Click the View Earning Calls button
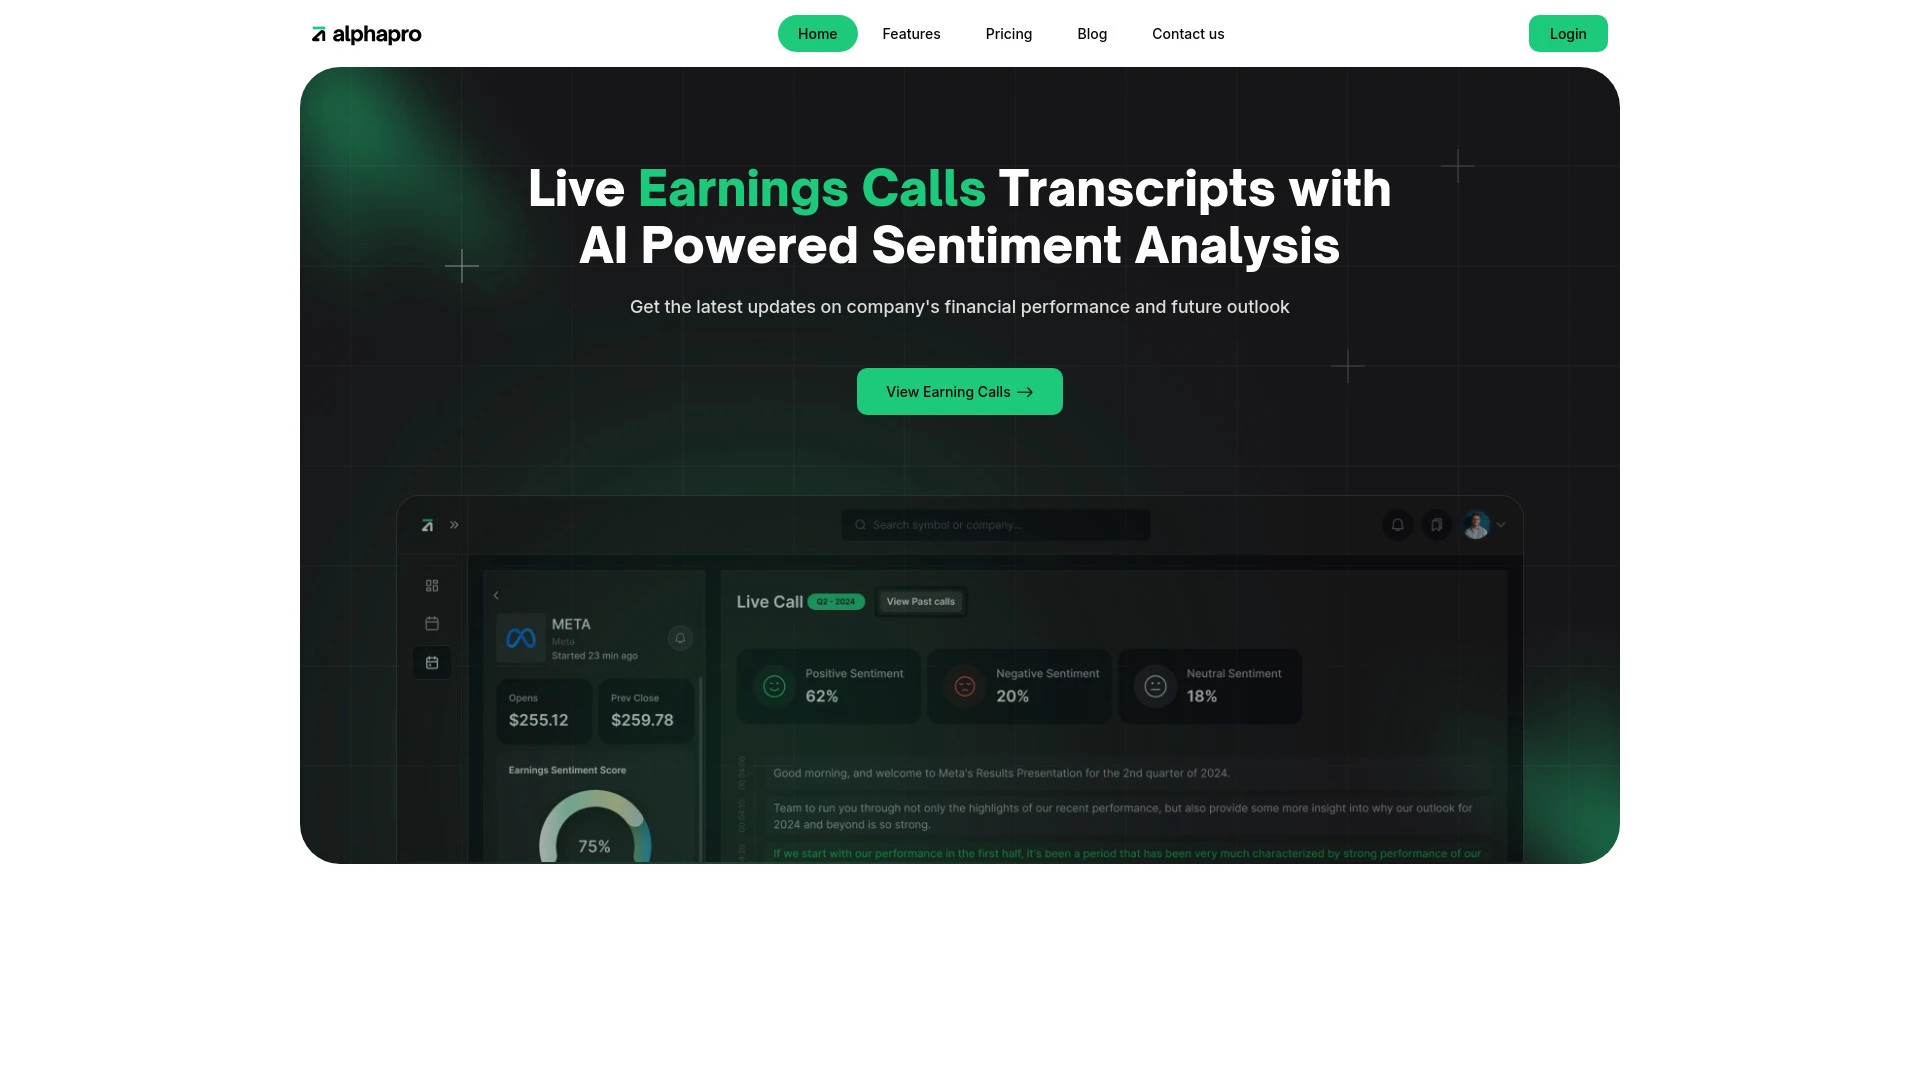The height and width of the screenshot is (1080, 1920). click(960, 392)
